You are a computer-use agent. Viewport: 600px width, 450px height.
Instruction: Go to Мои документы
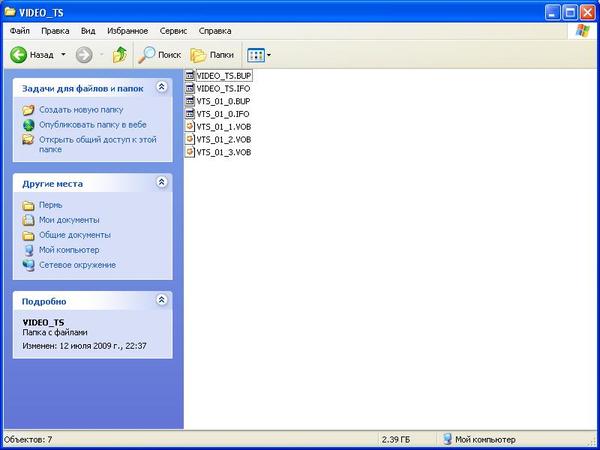[x=69, y=220]
